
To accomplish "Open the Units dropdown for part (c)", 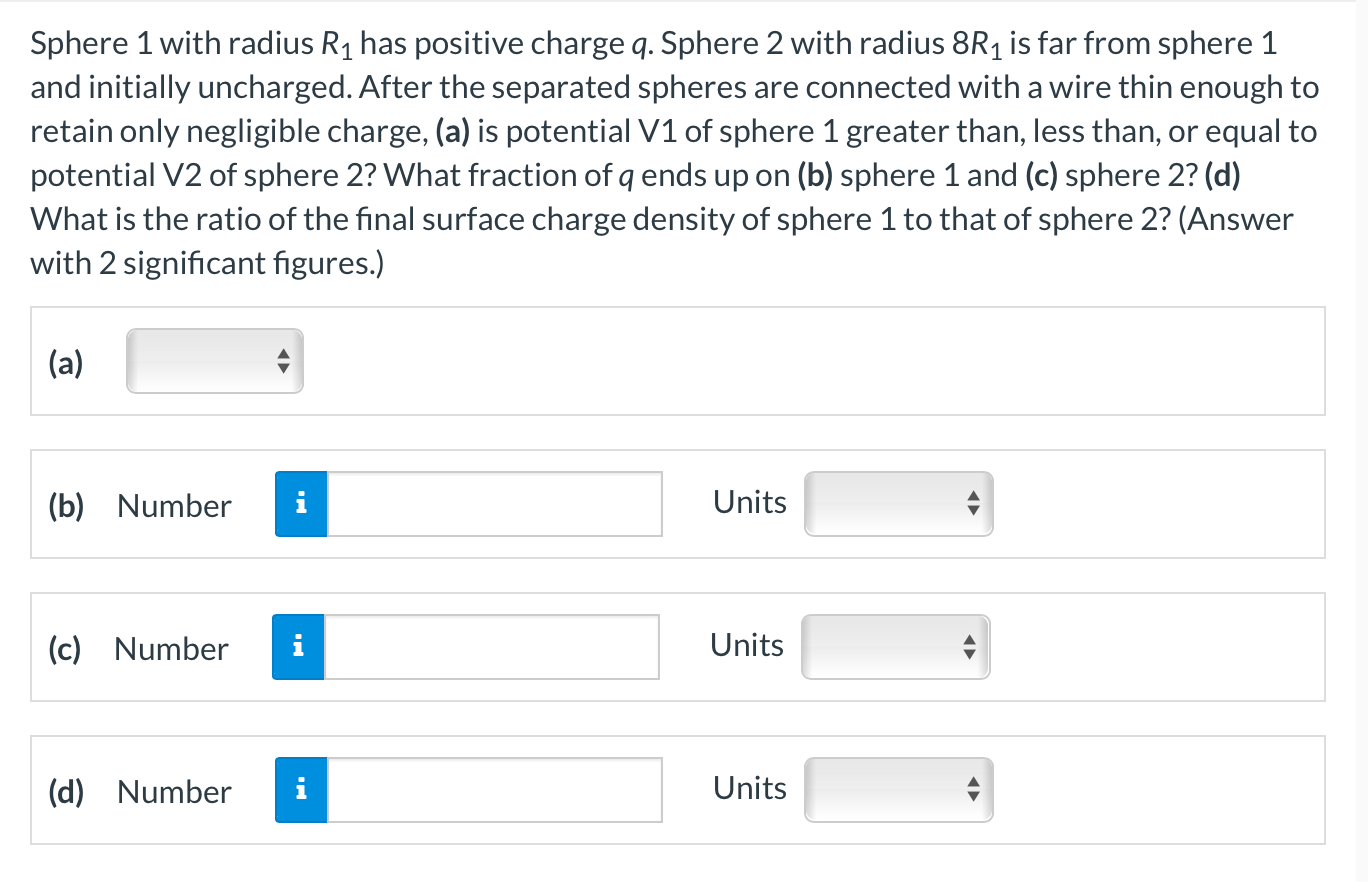I will click(x=894, y=647).
